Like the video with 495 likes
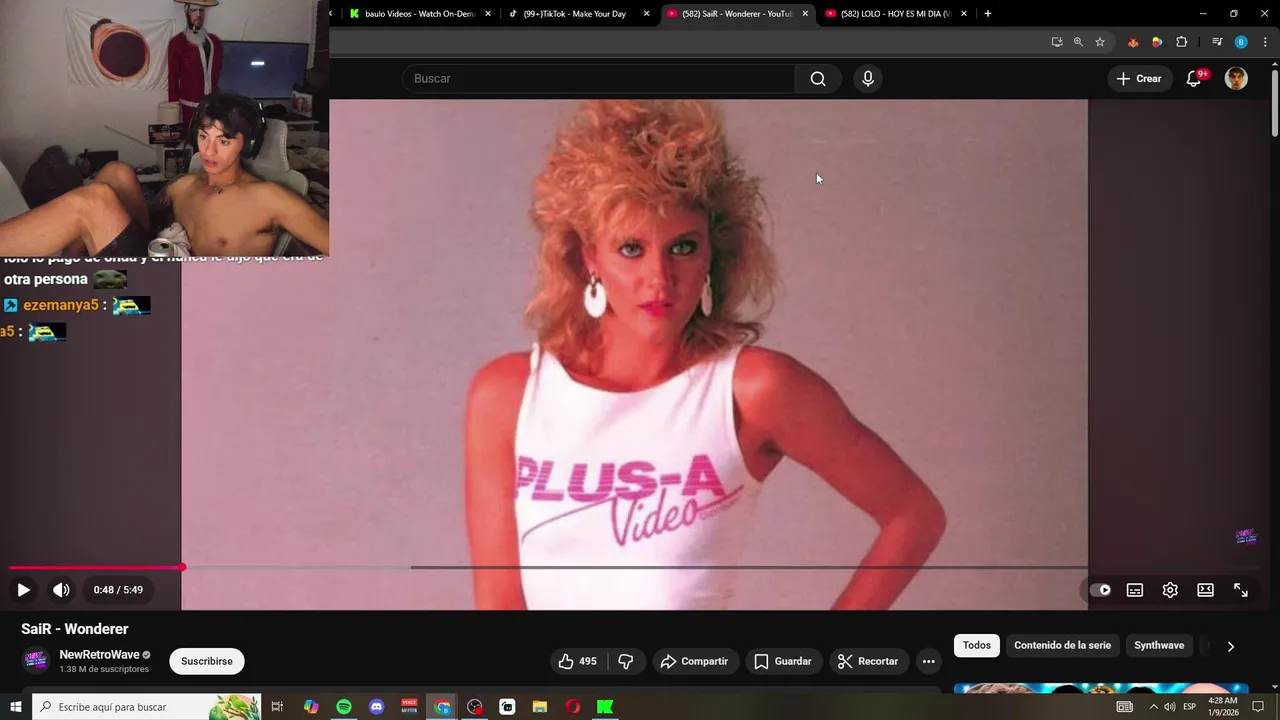The height and width of the screenshot is (720, 1280). [x=578, y=661]
